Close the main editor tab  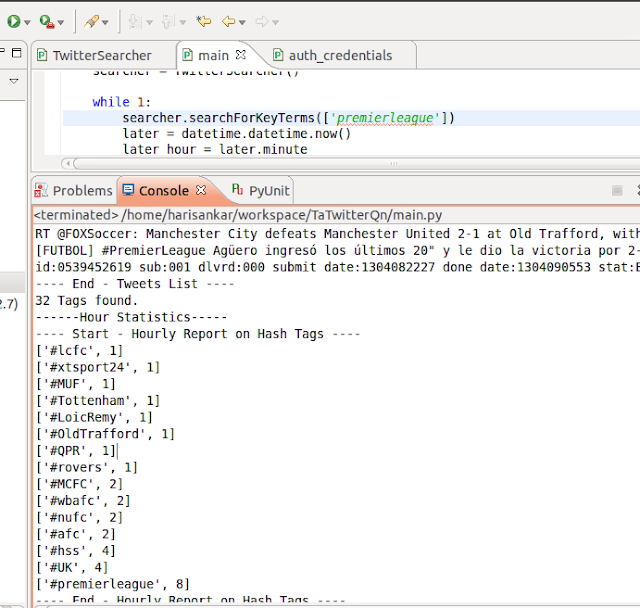click(241, 55)
